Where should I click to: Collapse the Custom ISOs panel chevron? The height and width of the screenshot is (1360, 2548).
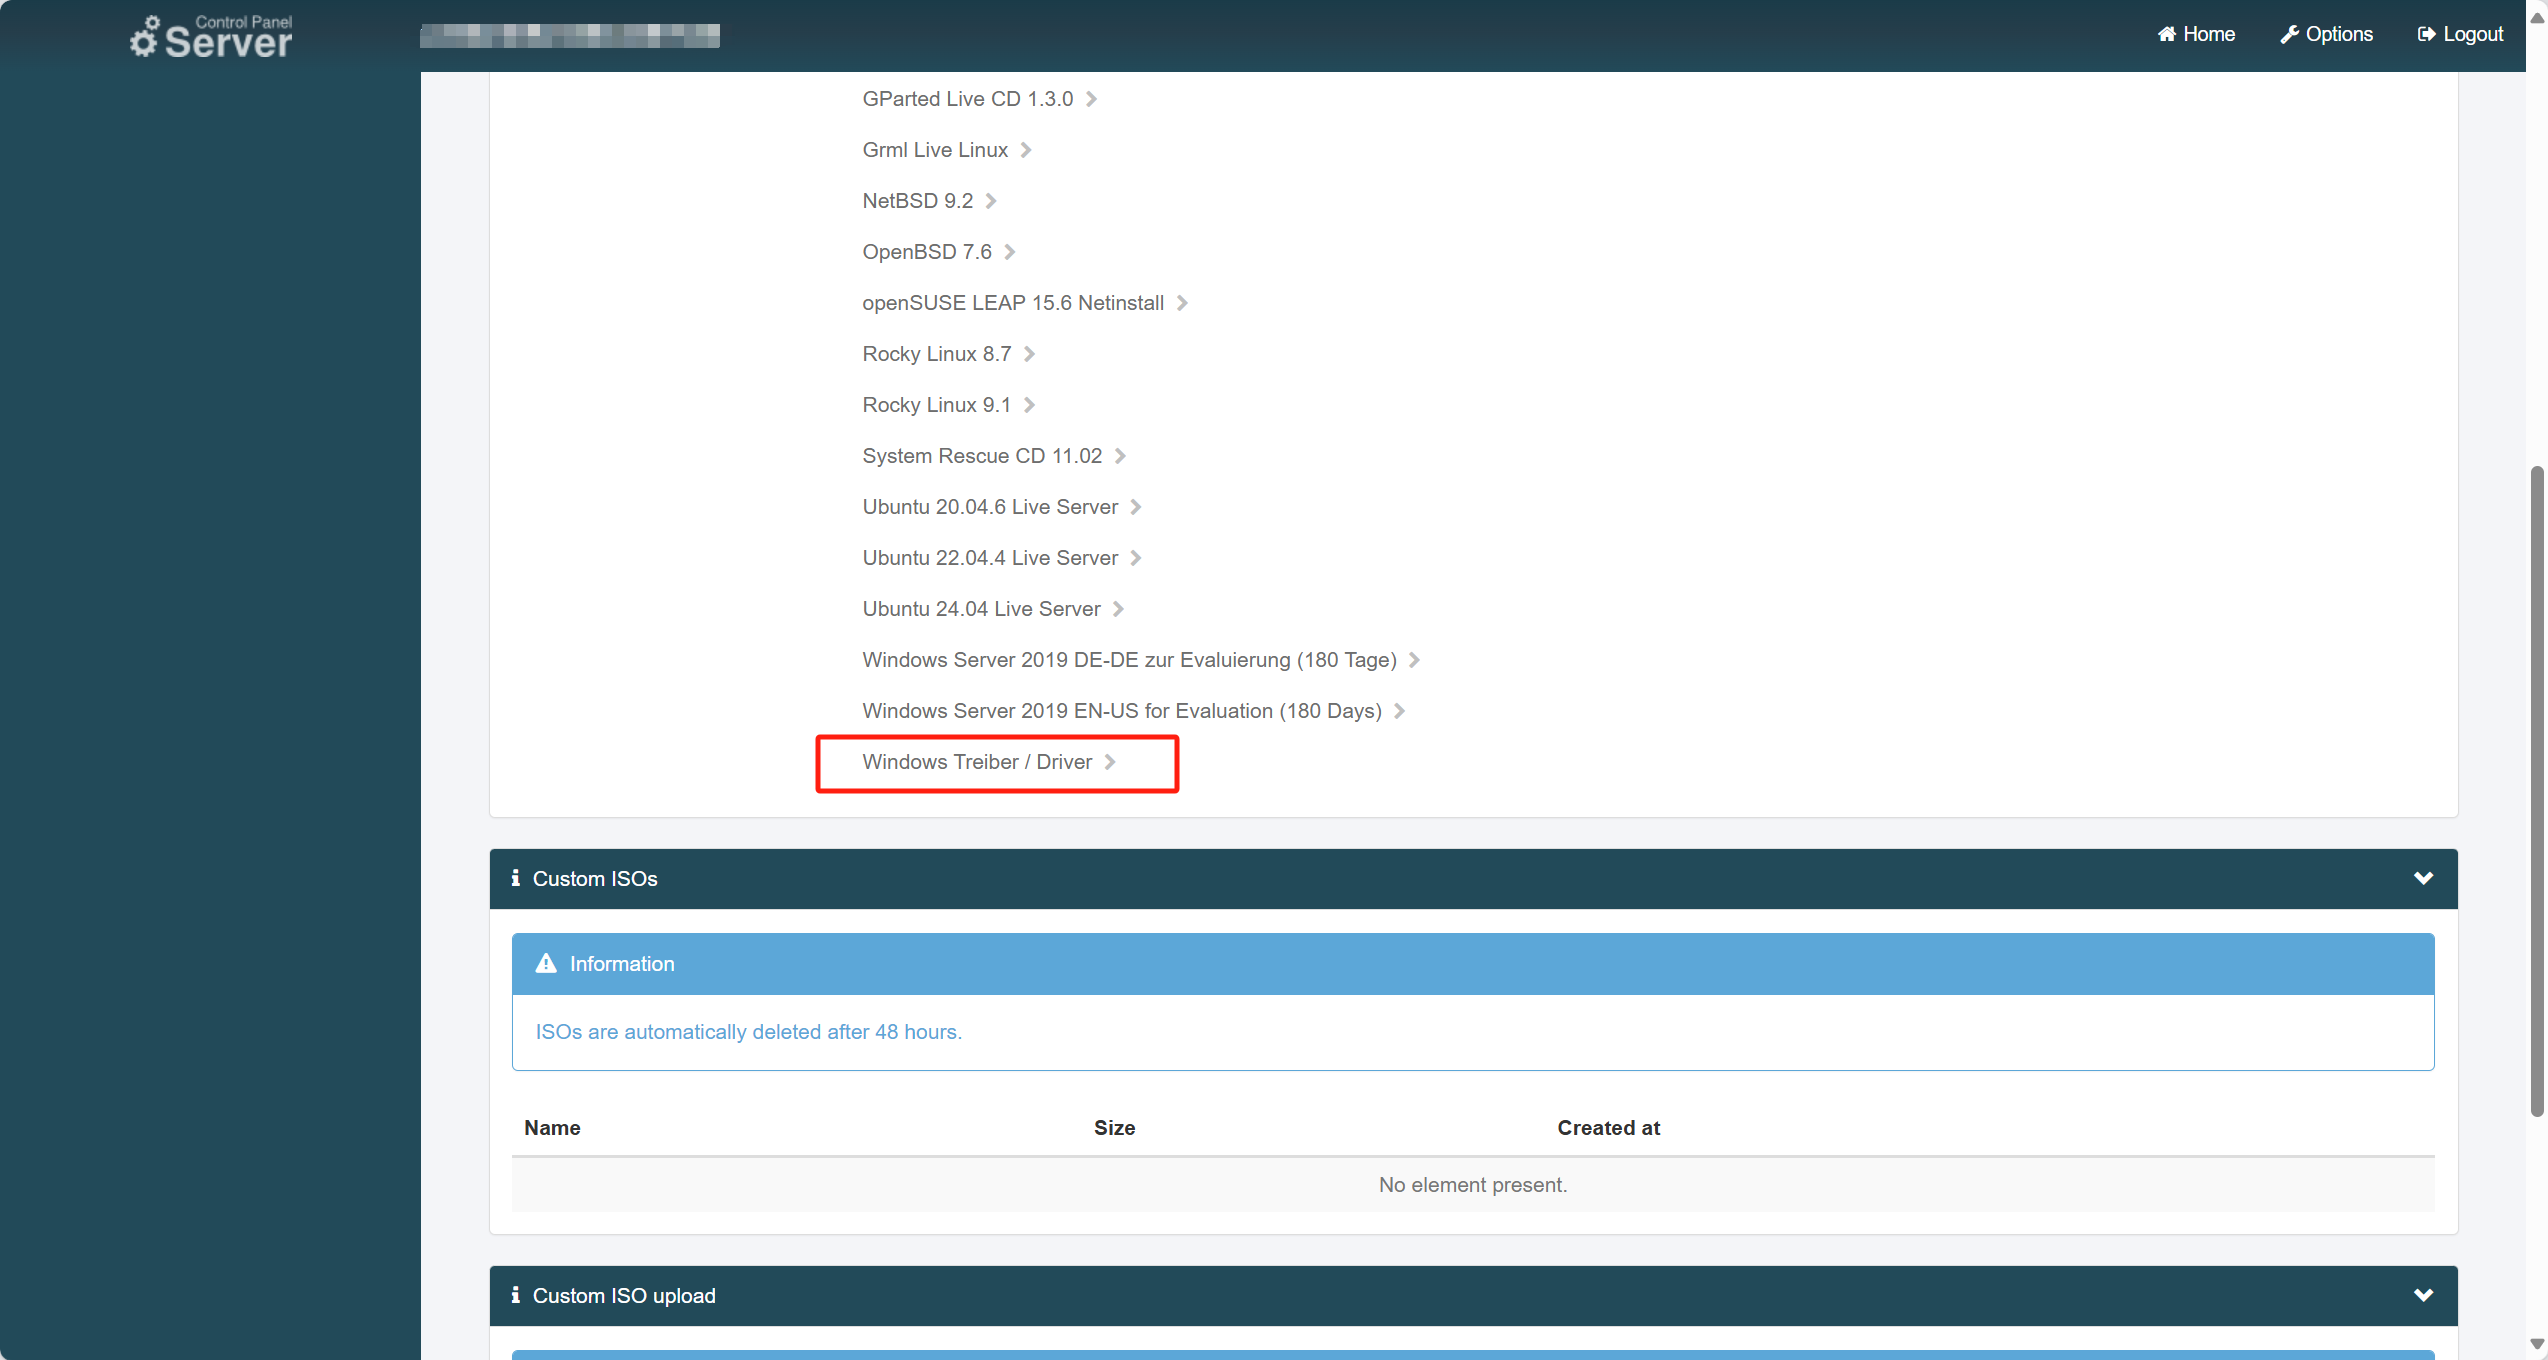point(2423,878)
